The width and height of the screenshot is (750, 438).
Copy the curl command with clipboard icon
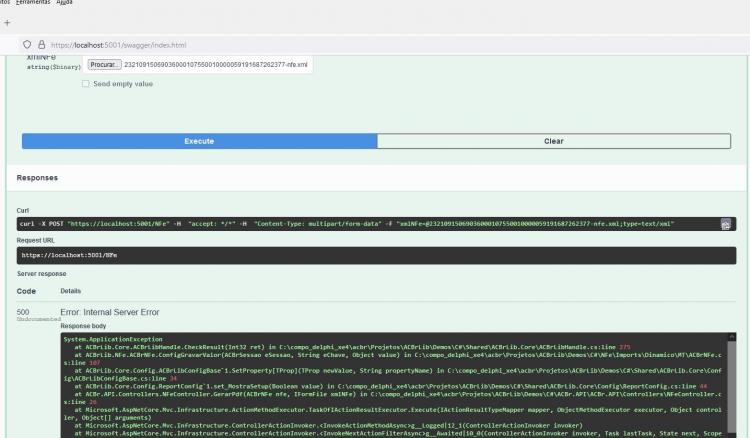point(726,224)
